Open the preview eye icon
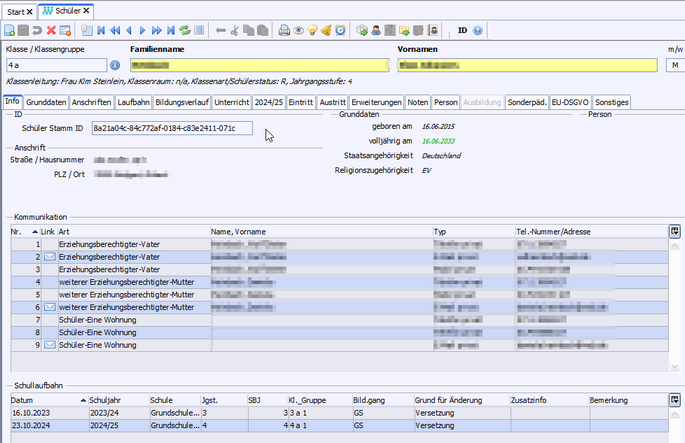 (299, 31)
